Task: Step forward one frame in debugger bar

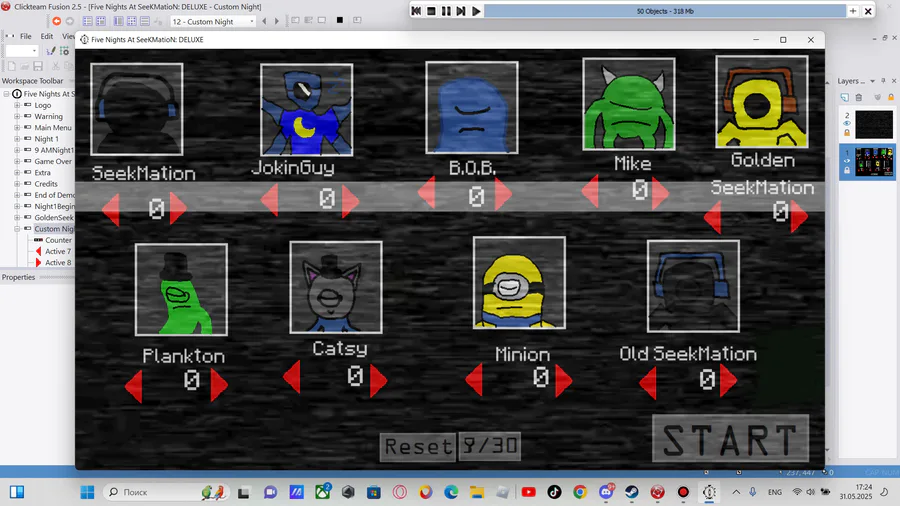Action: [x=461, y=11]
